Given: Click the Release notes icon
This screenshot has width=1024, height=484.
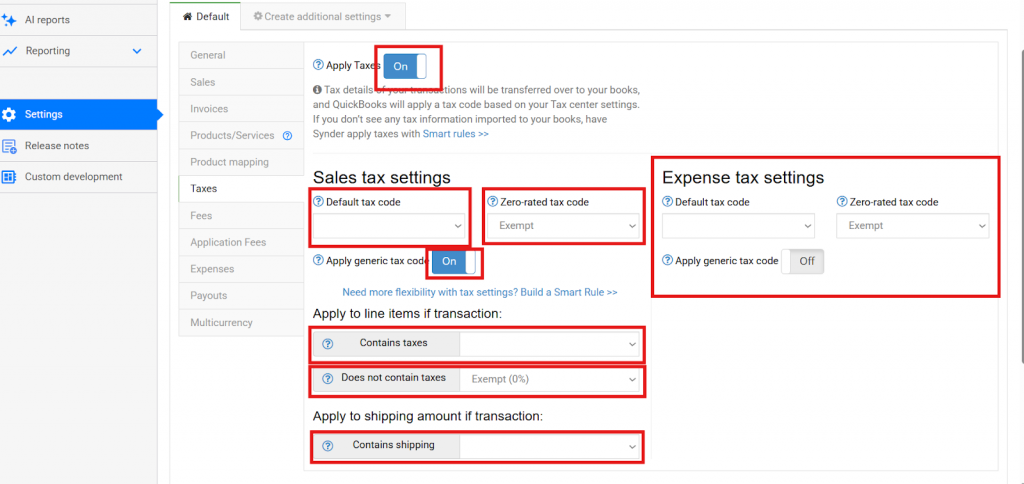Looking at the screenshot, I should click(9, 146).
